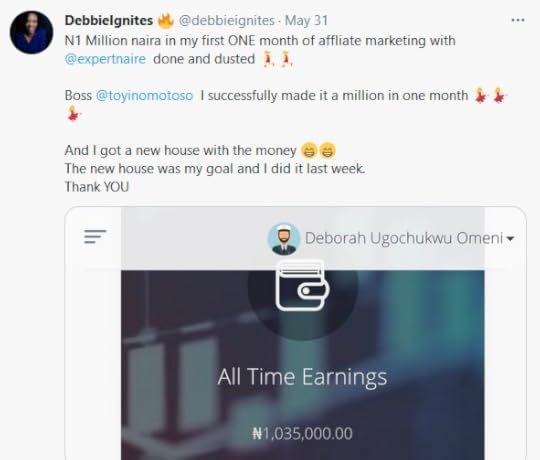The image size is (540, 460).
Task: Open the tweet's three-dot more menu
Action: 518,21
